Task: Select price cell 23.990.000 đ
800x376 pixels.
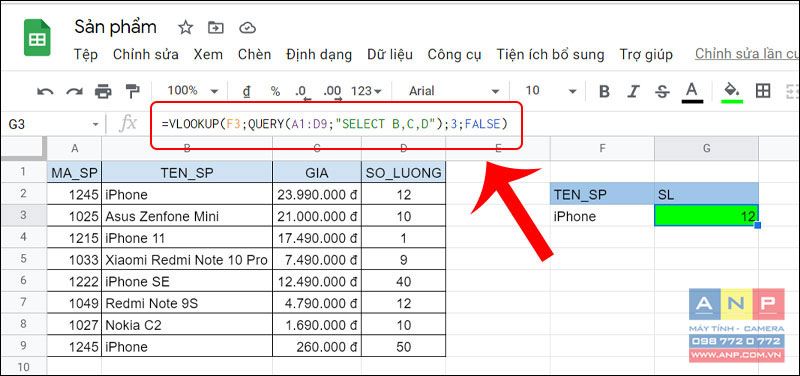Action: (317, 195)
